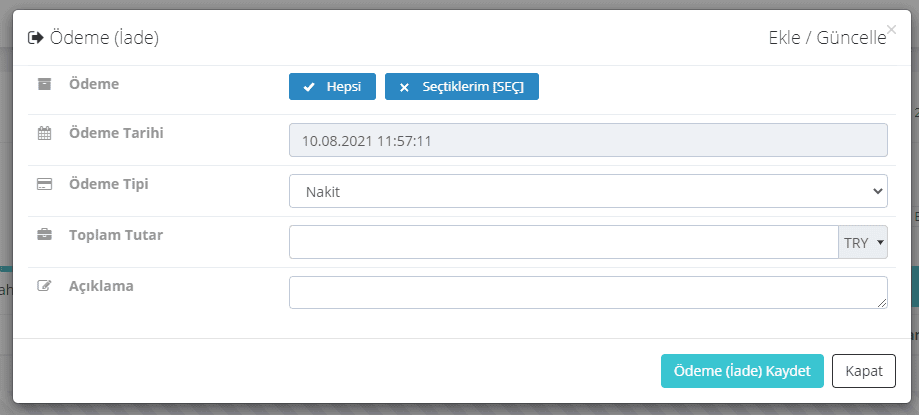Screen dimensions: 919x415
Task: Focus the Açıklama text area
Action: [x=588, y=292]
